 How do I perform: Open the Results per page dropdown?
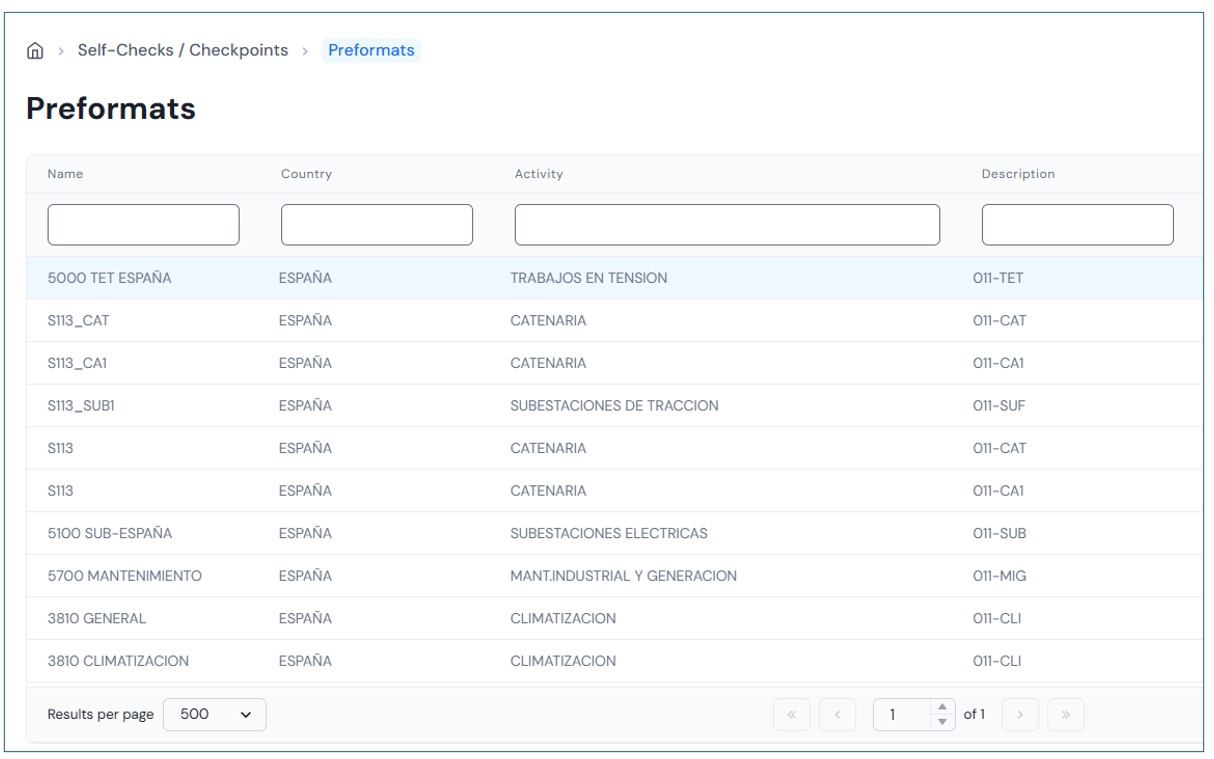point(214,715)
